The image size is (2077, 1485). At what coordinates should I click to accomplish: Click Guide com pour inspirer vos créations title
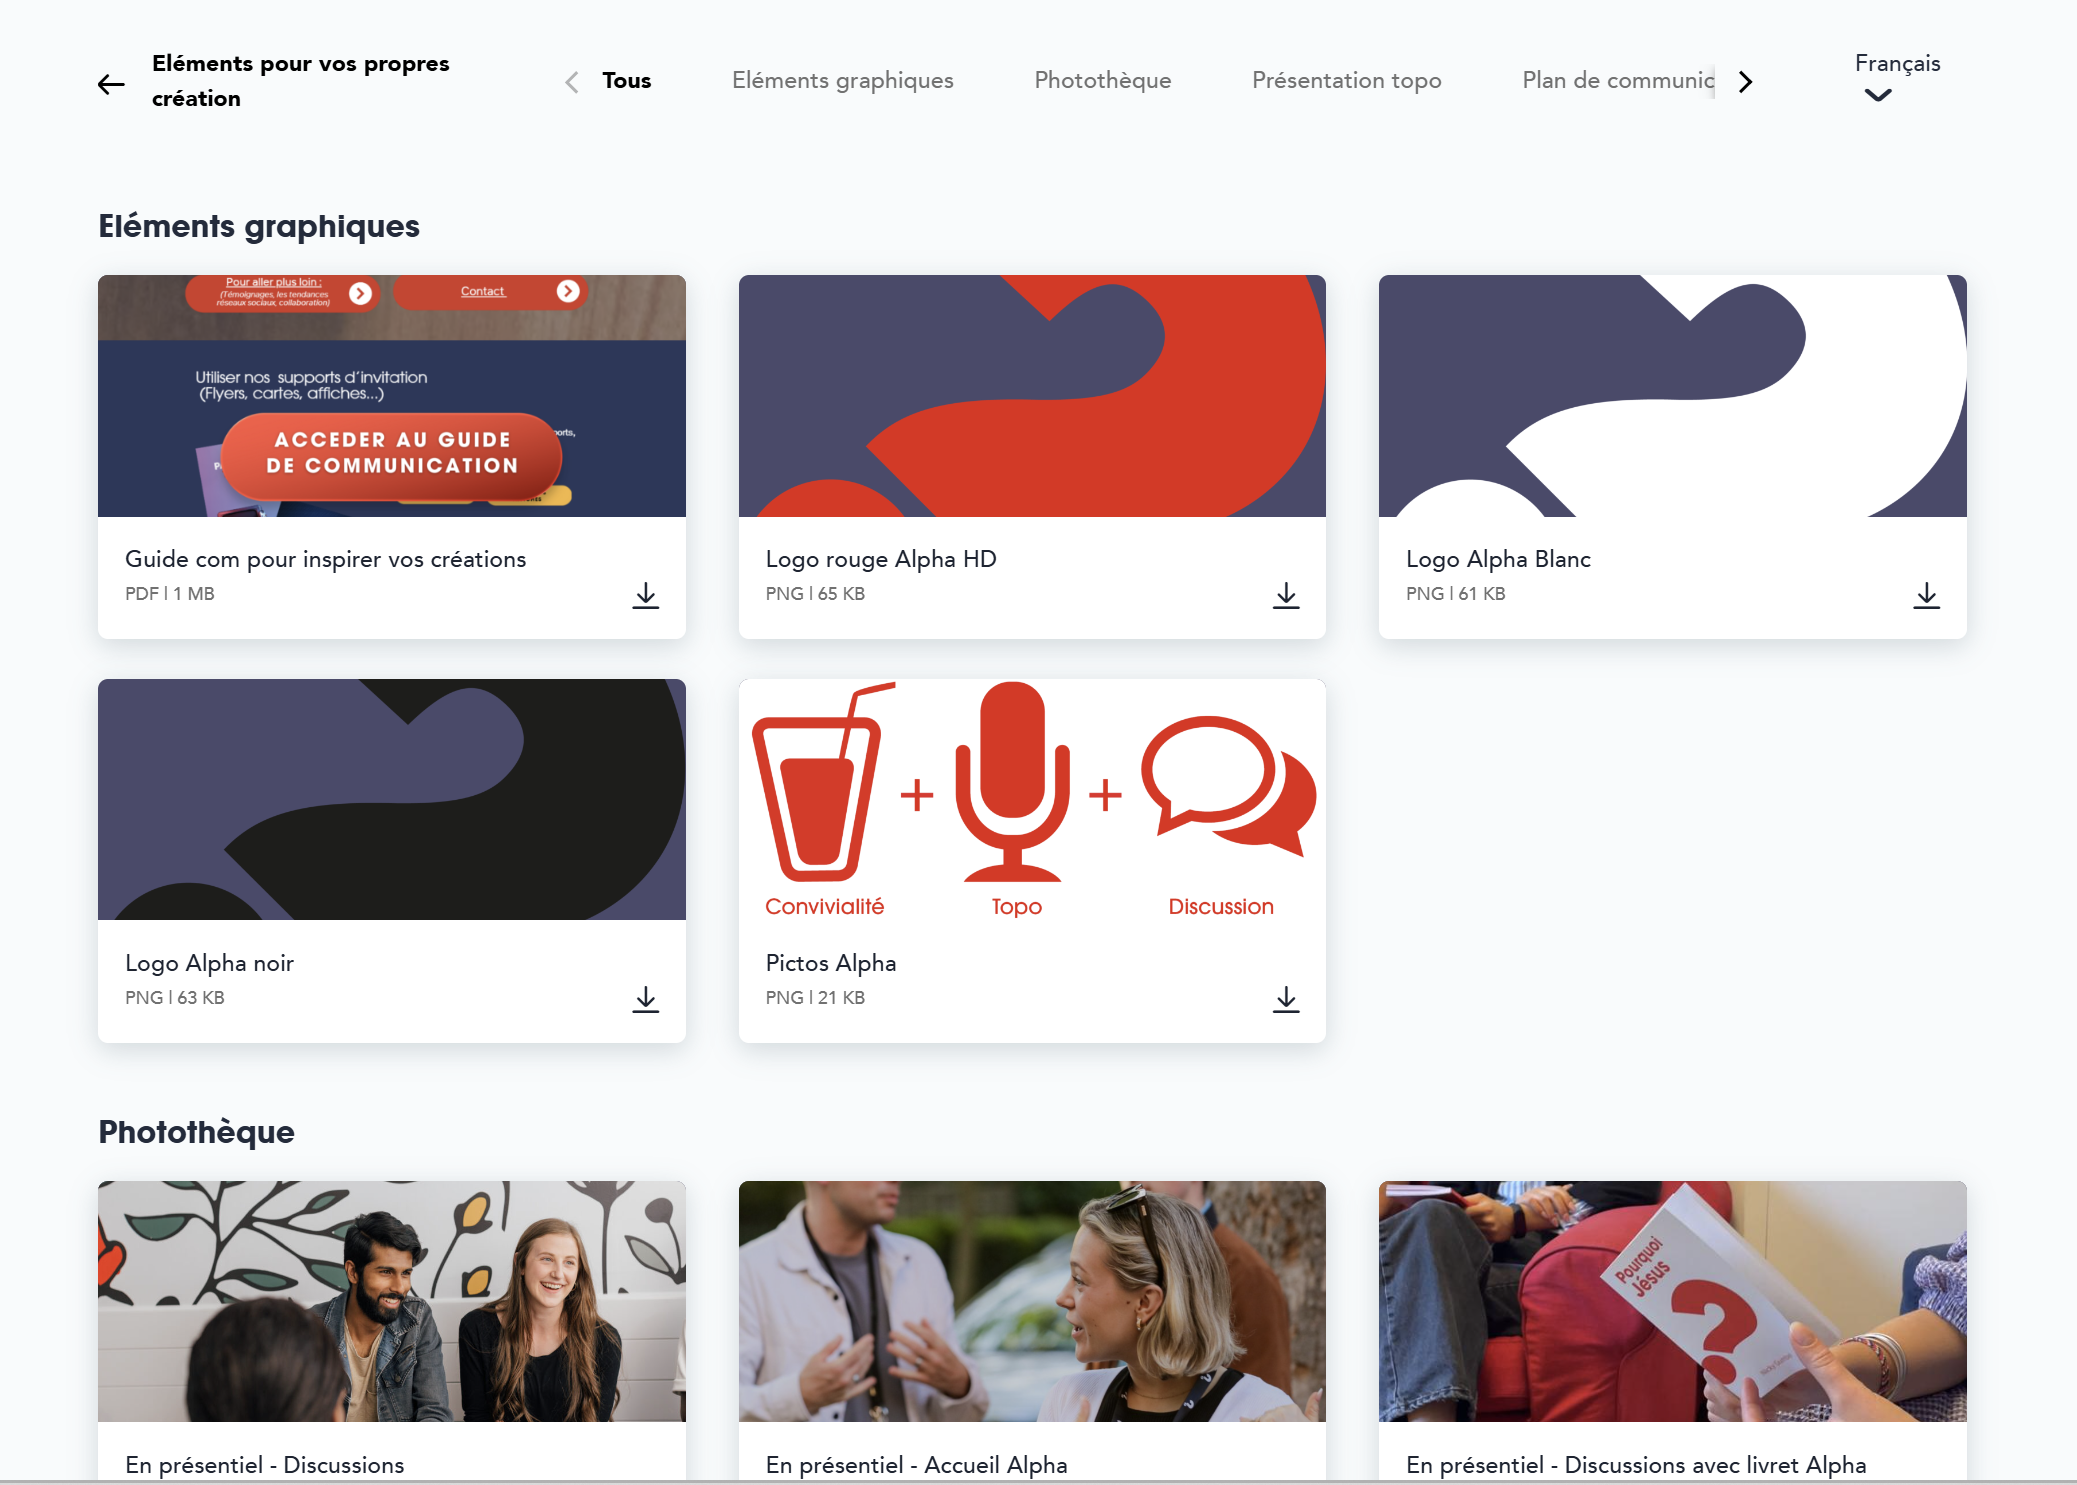(325, 560)
